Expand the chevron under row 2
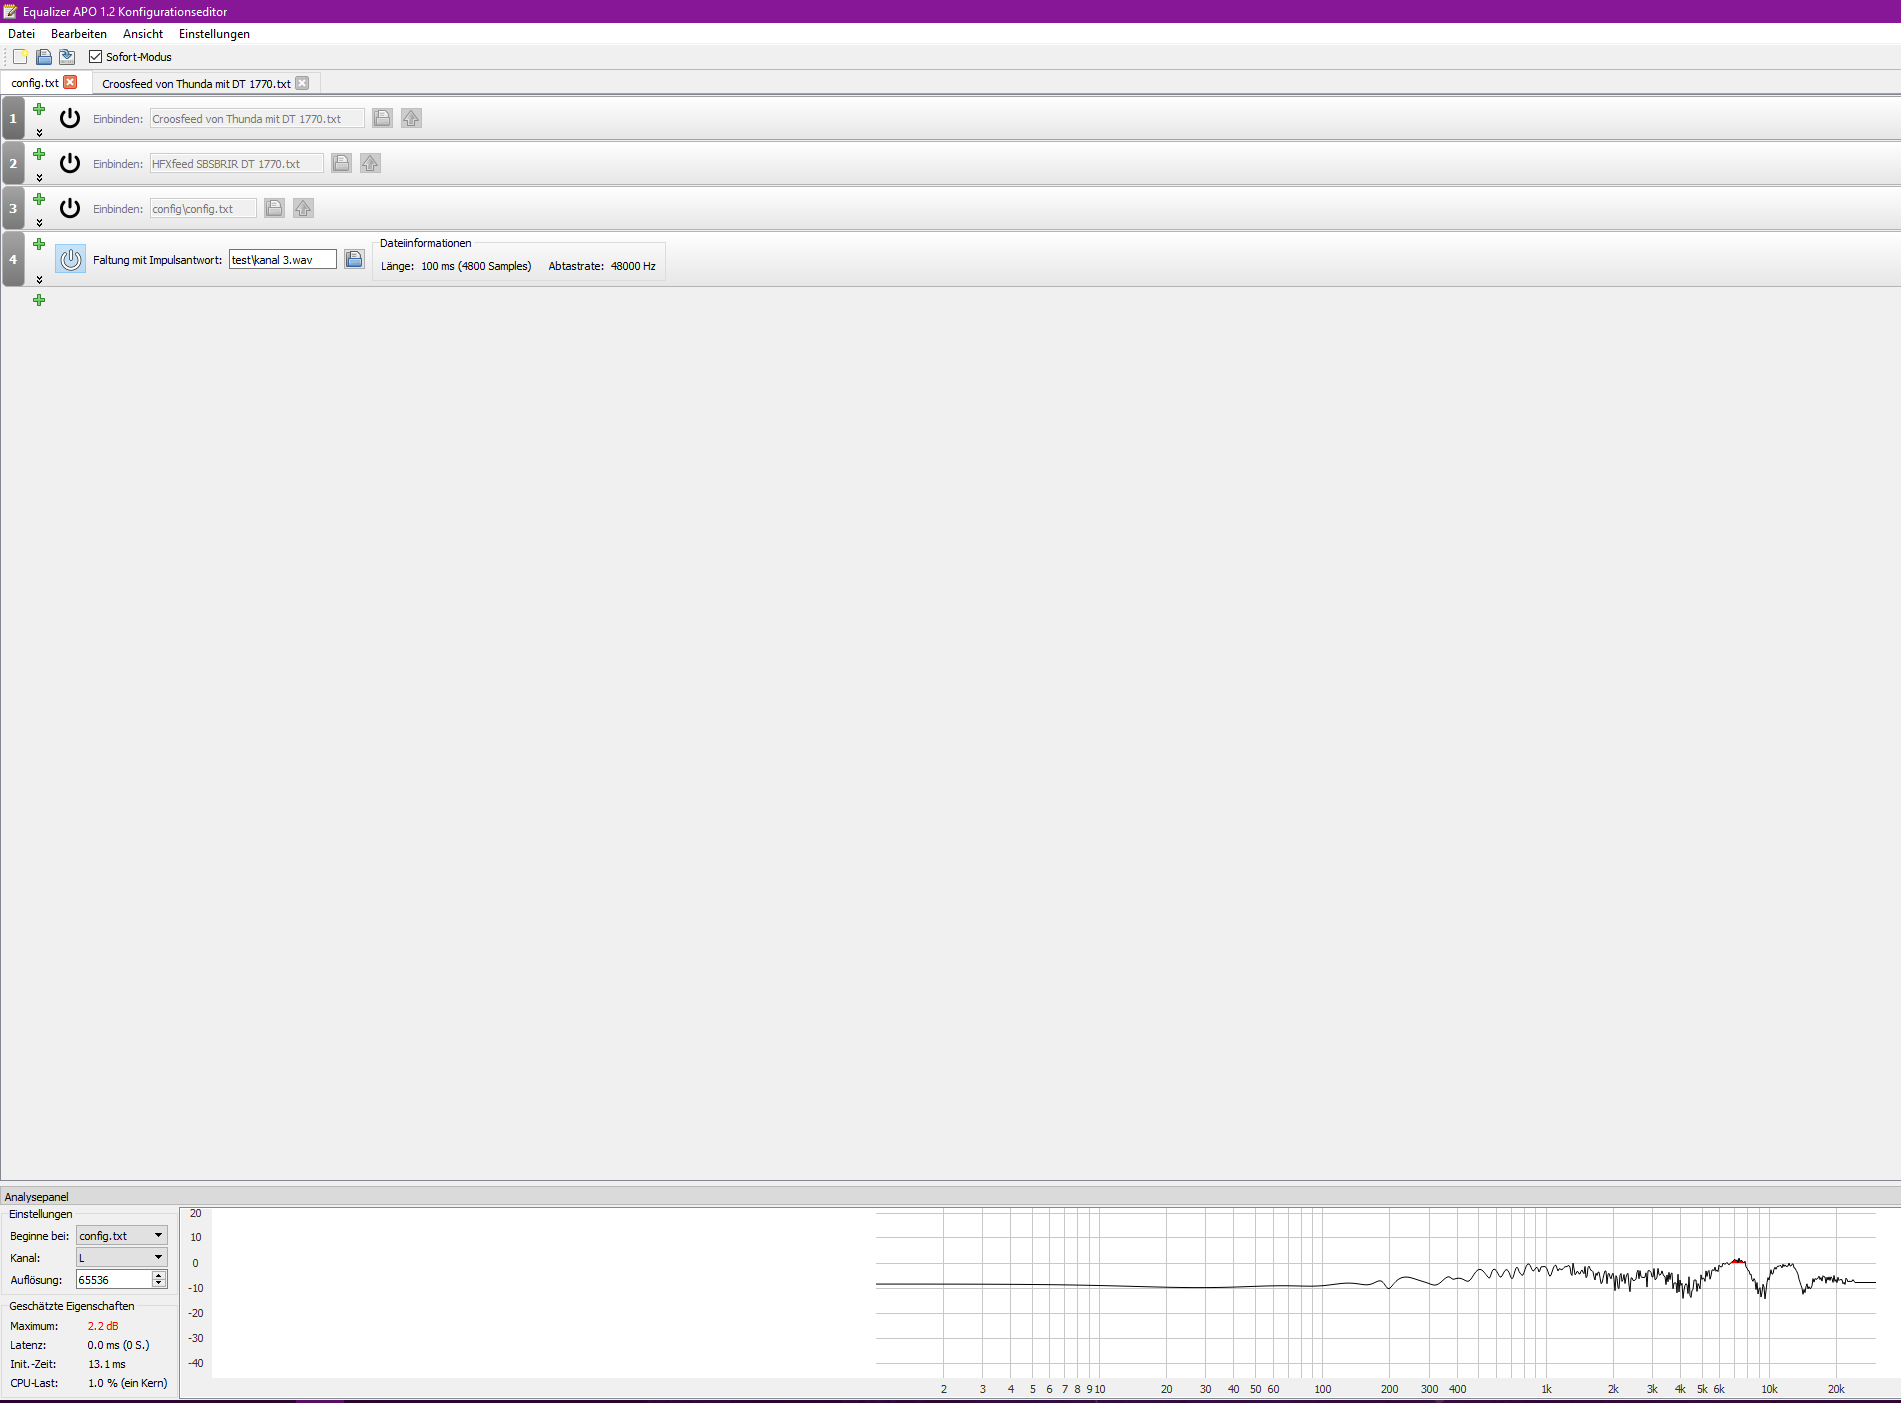Screen dimensions: 1901x1403 [39, 178]
